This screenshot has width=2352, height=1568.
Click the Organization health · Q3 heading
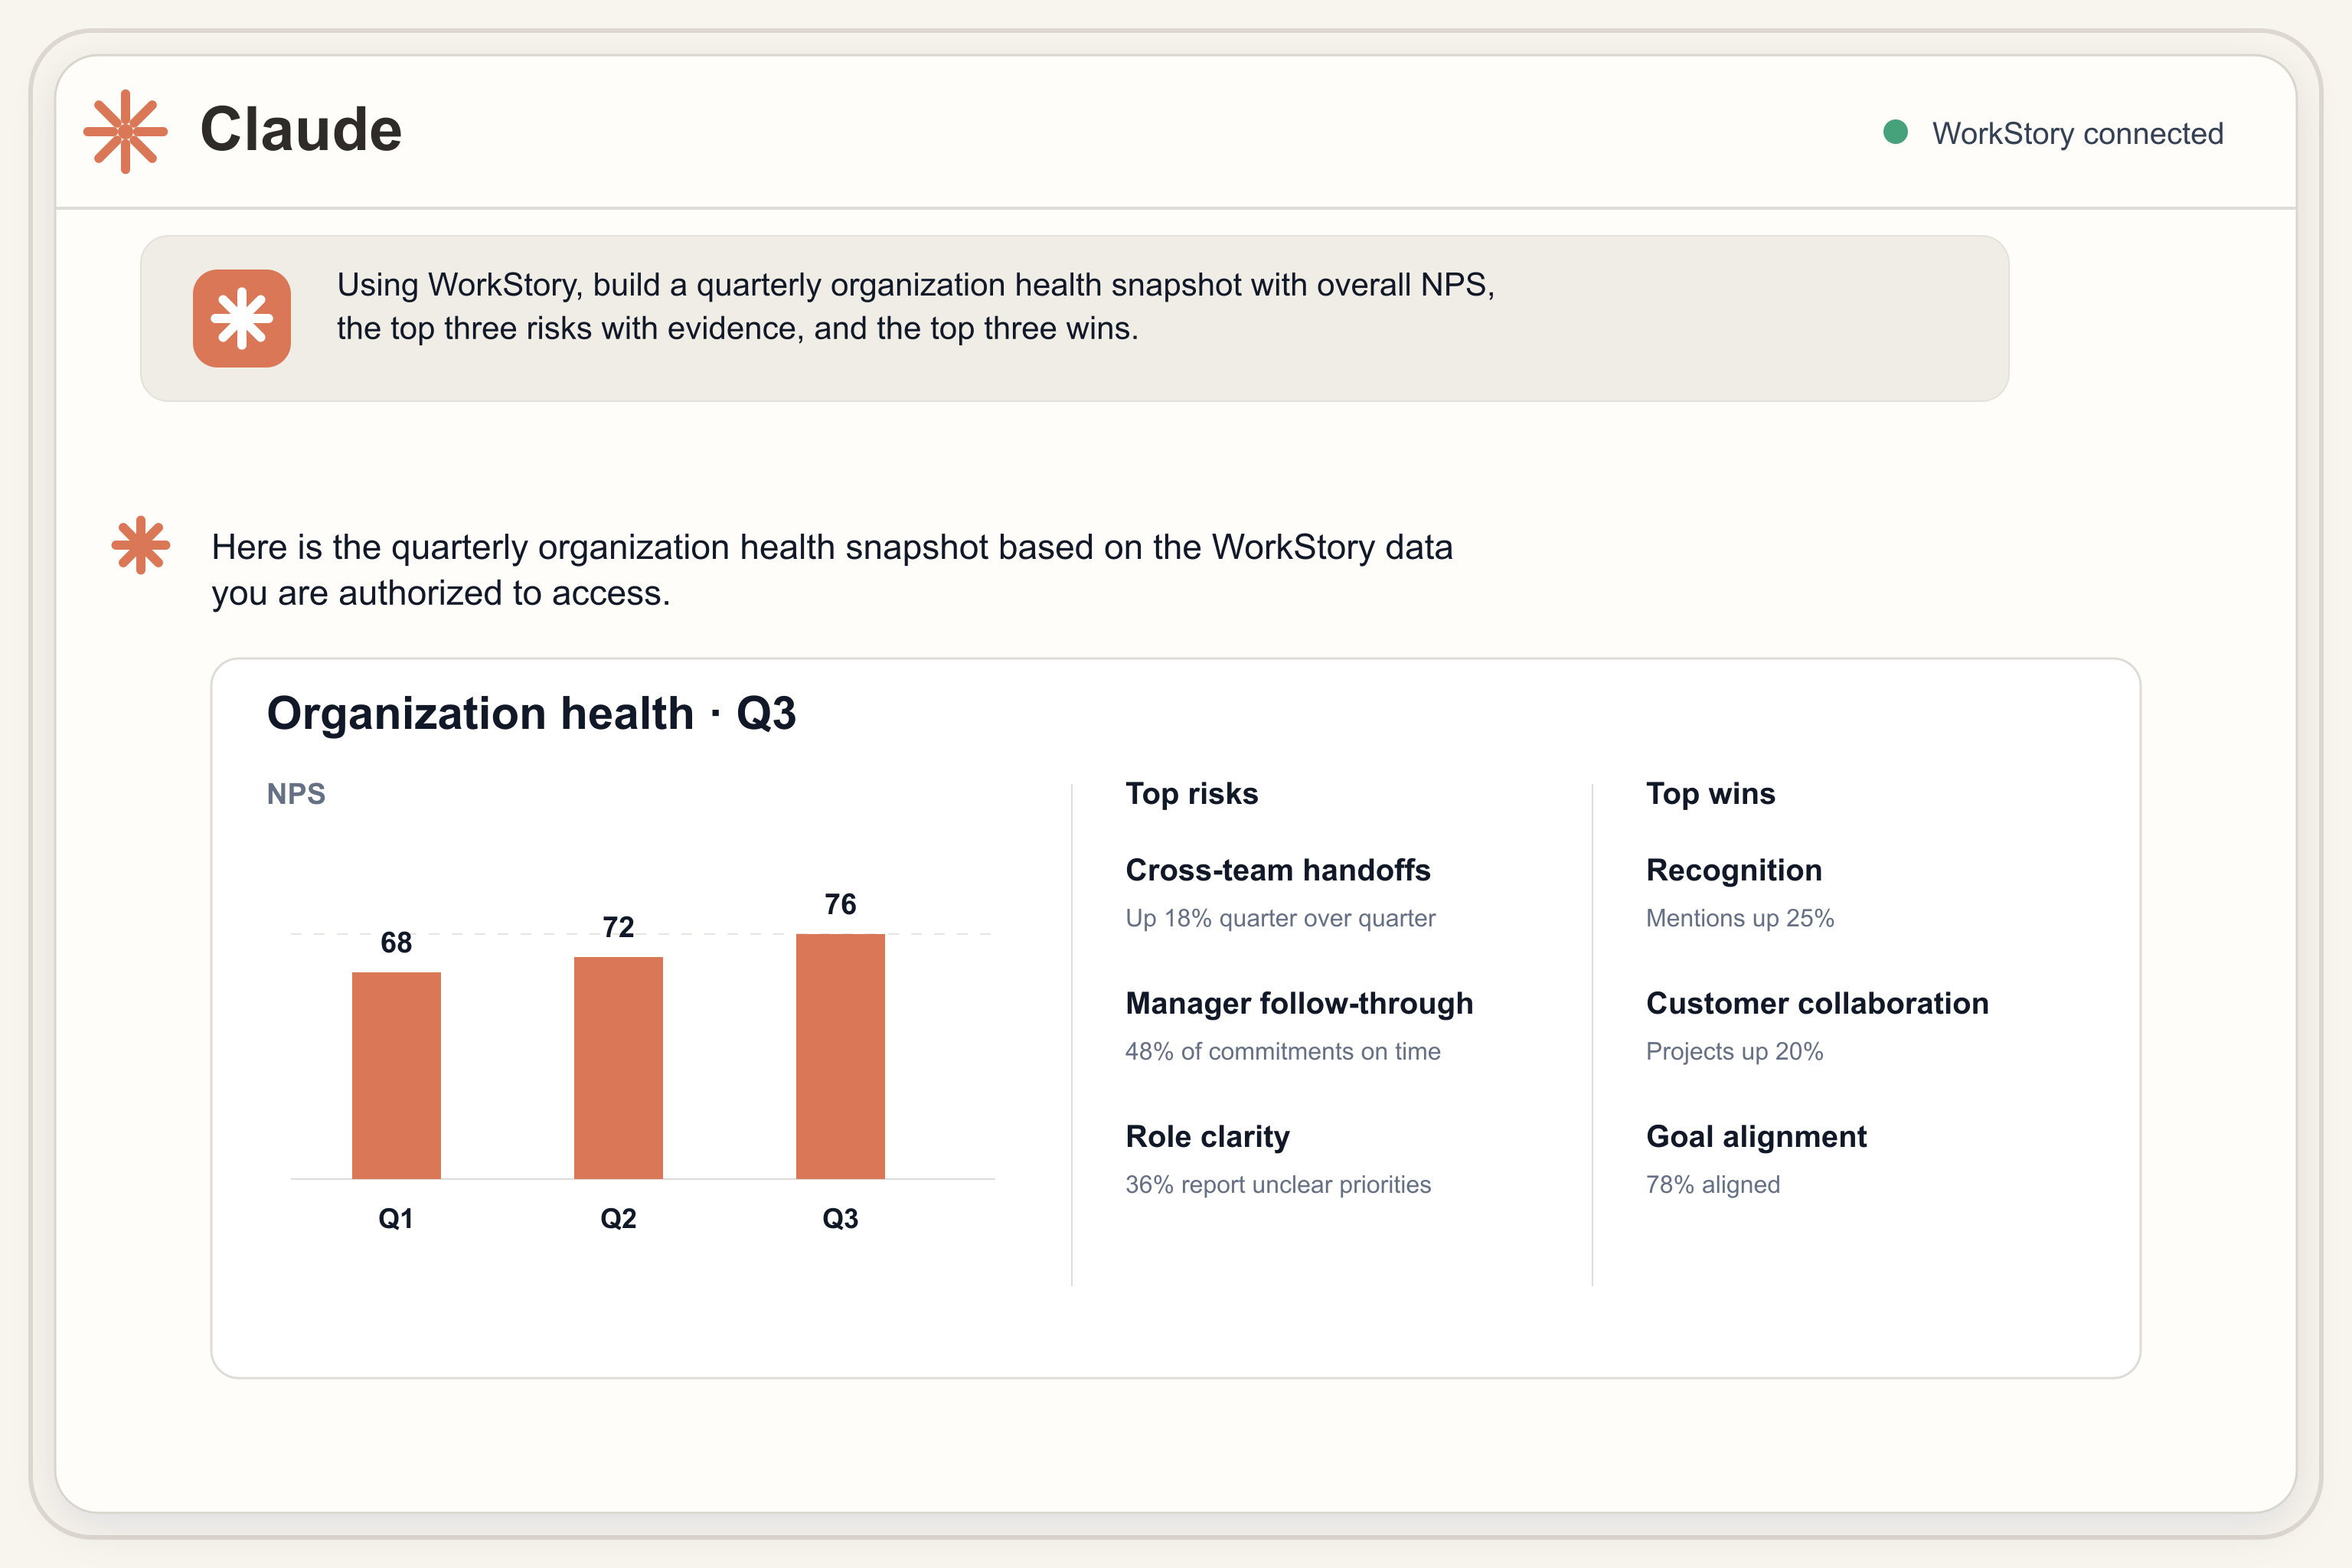(x=531, y=714)
